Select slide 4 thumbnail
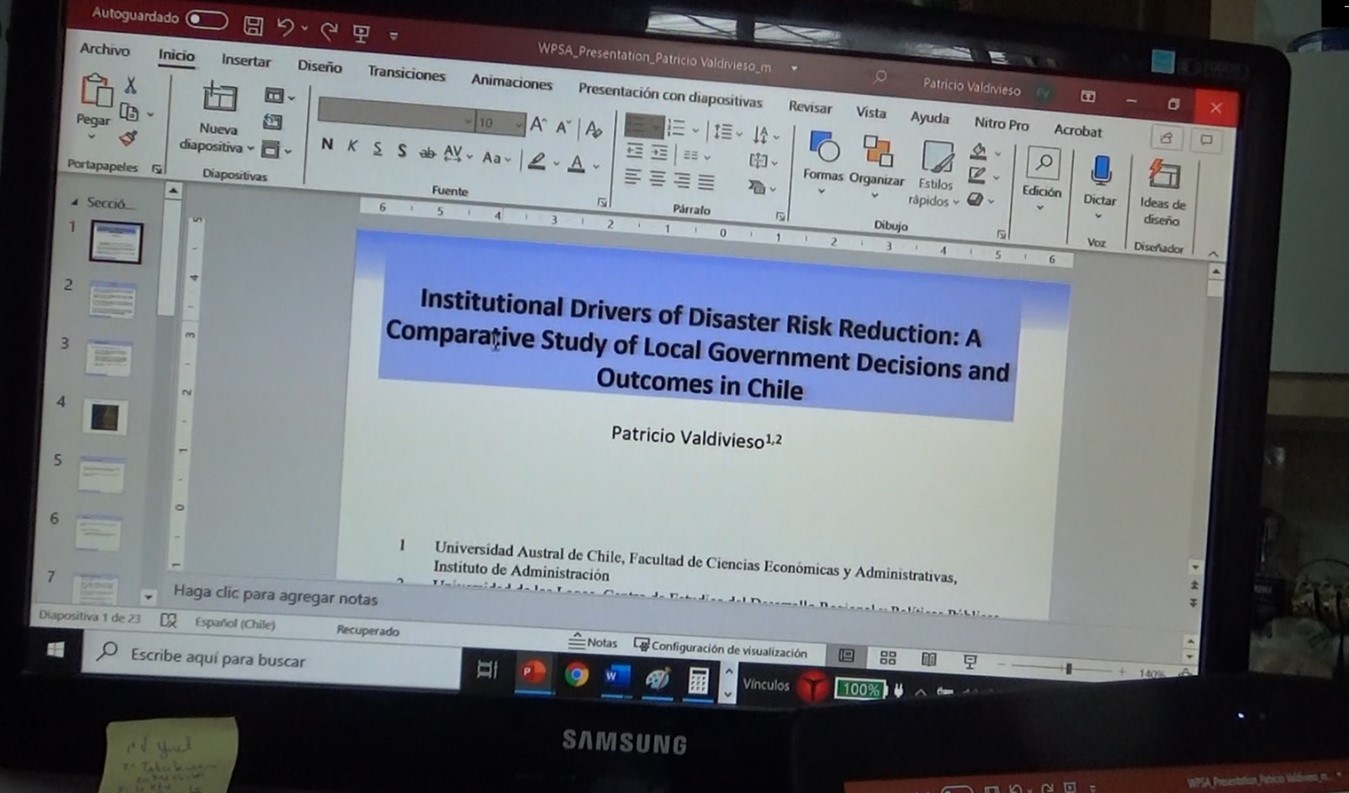The height and width of the screenshot is (793, 1349). click(x=107, y=417)
